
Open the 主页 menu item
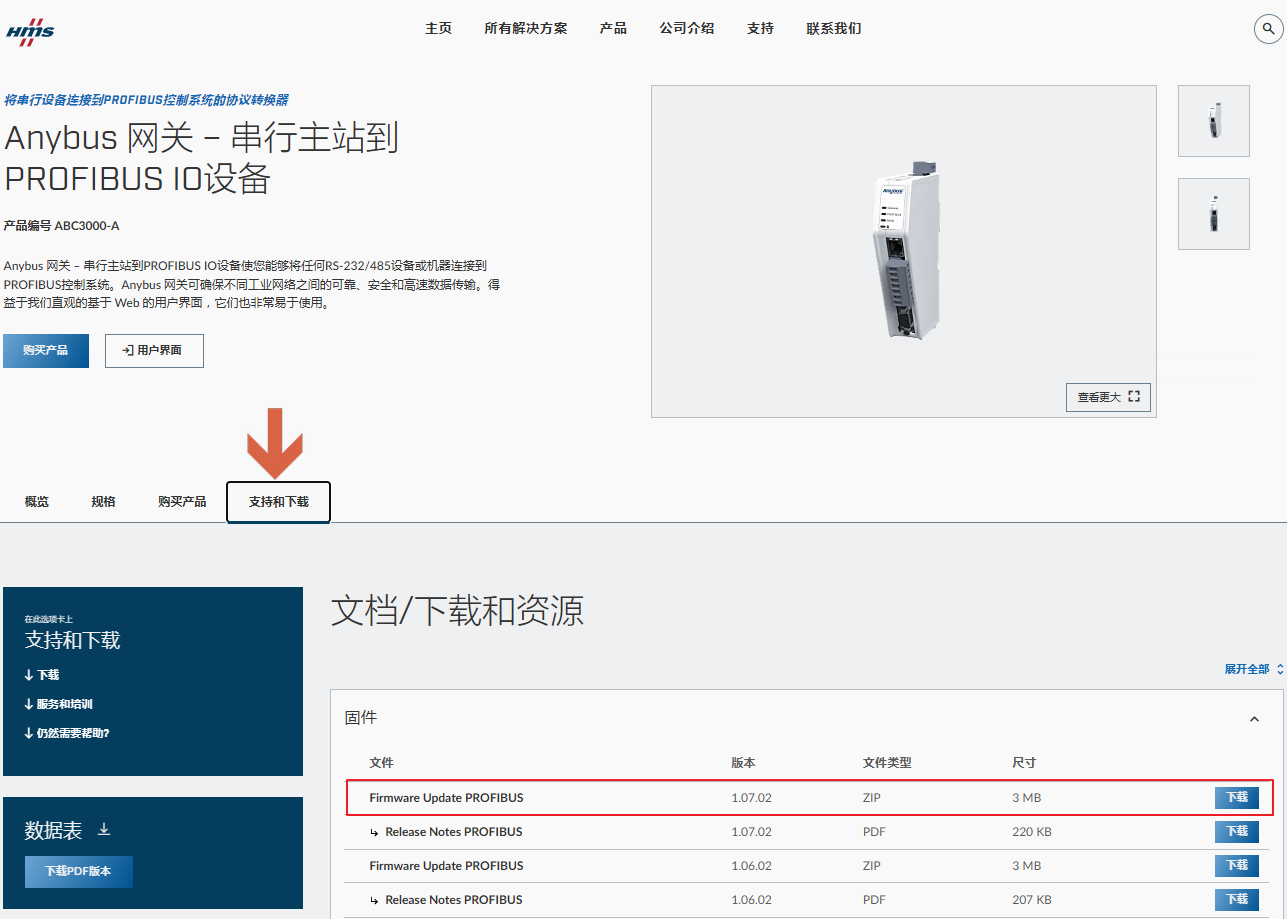(438, 28)
